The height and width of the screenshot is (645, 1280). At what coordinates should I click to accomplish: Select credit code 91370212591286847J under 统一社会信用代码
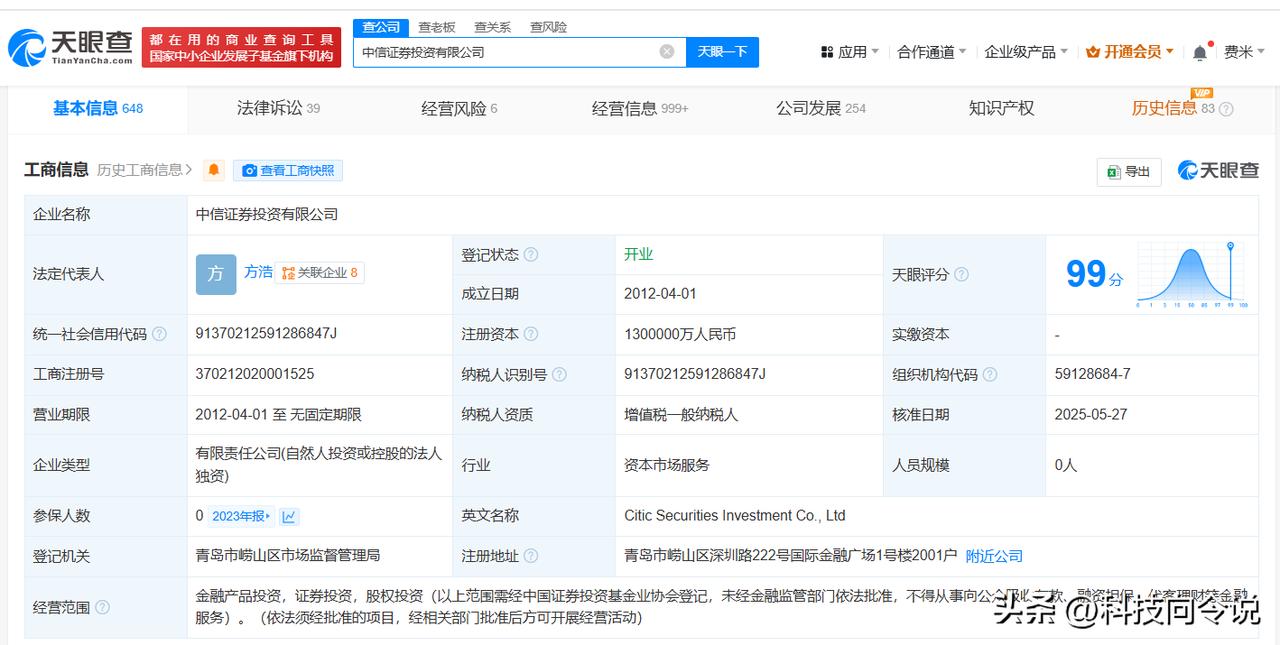pos(266,334)
